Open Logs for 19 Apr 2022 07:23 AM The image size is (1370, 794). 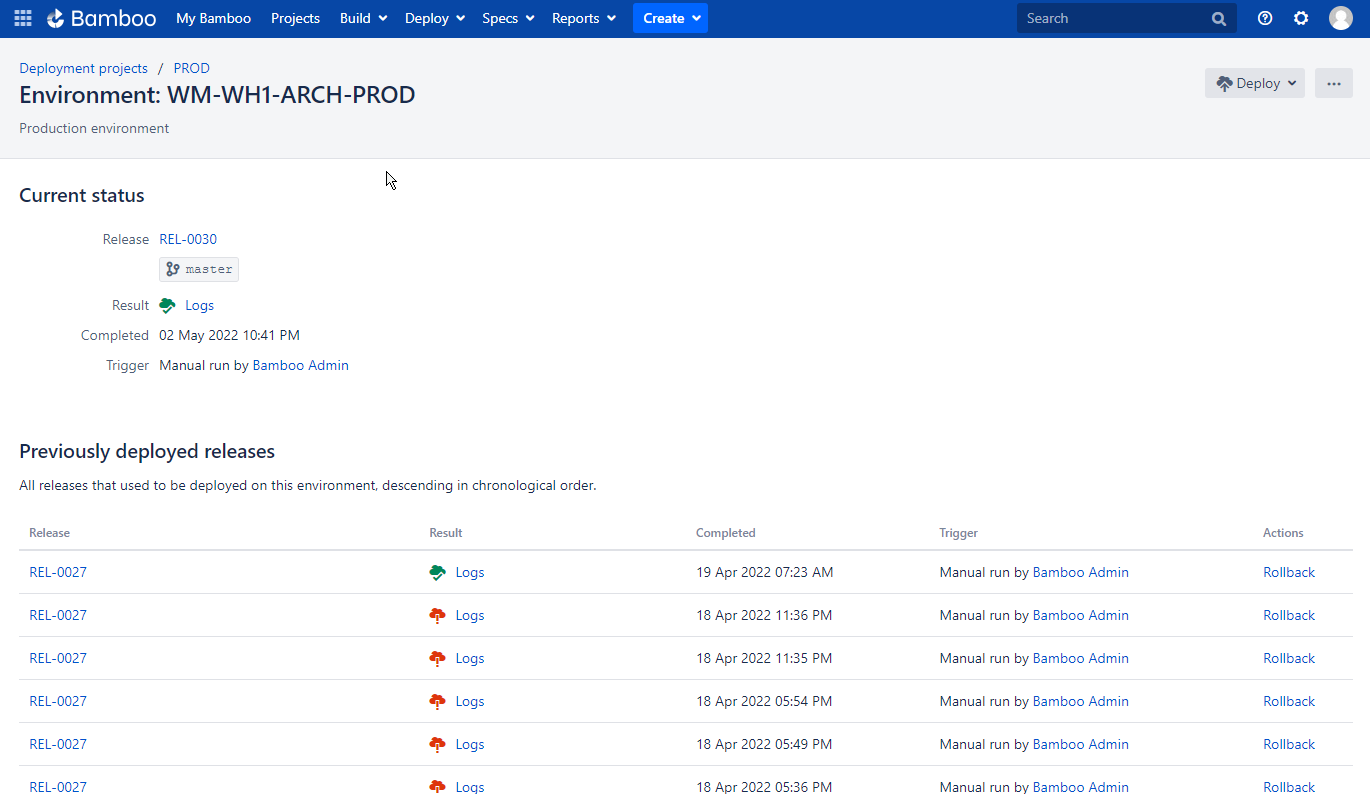coord(470,573)
